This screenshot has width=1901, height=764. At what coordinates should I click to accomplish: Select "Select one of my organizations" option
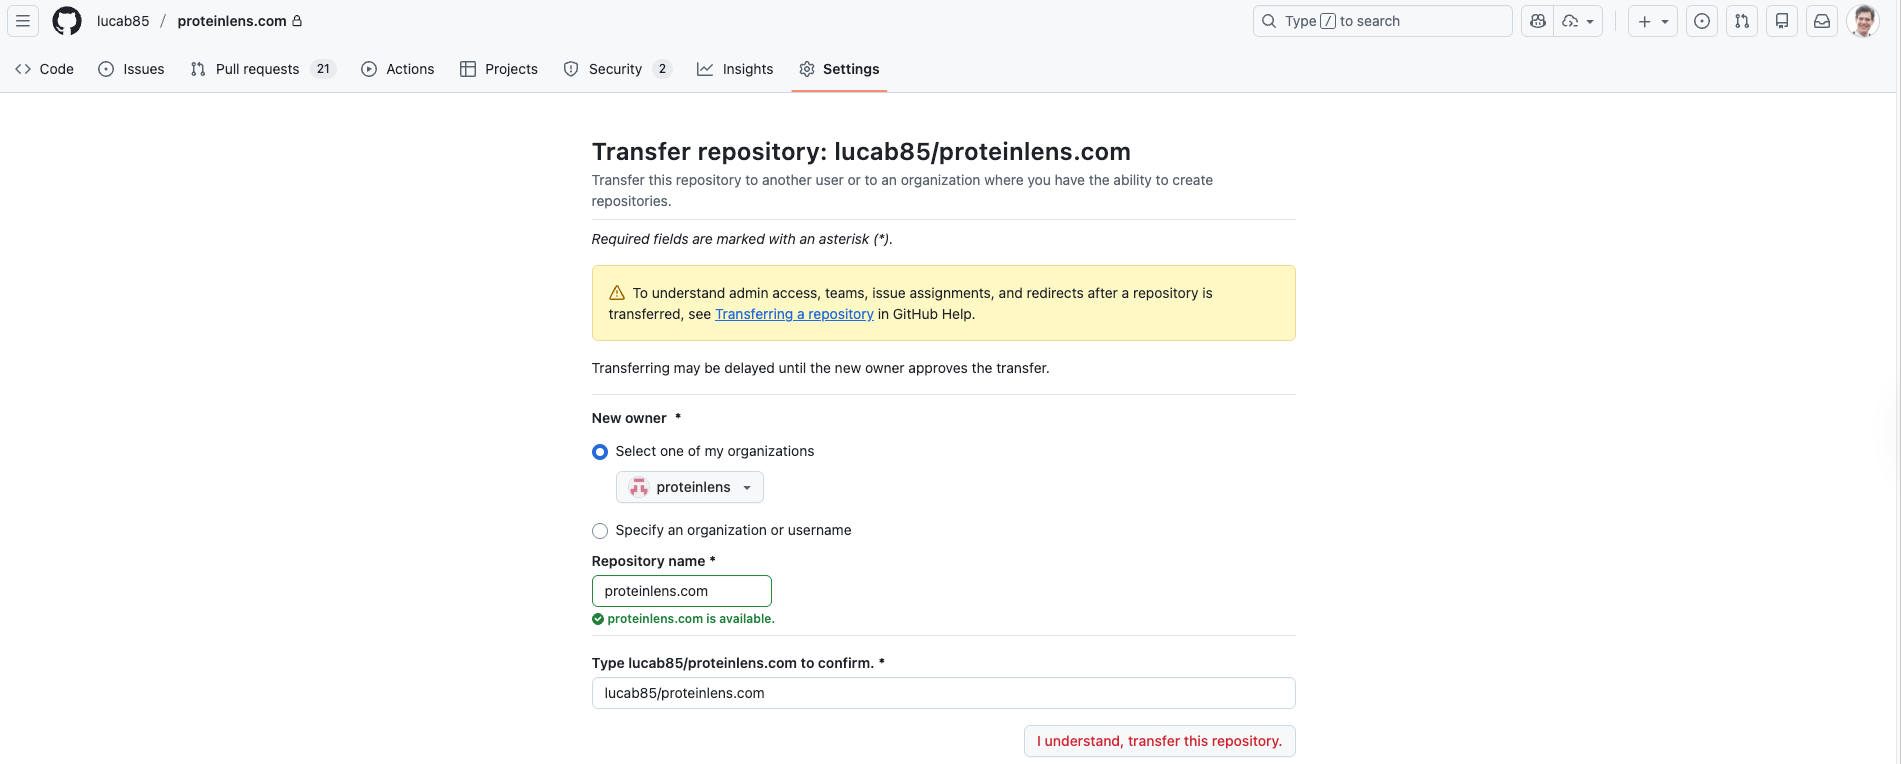pos(599,451)
